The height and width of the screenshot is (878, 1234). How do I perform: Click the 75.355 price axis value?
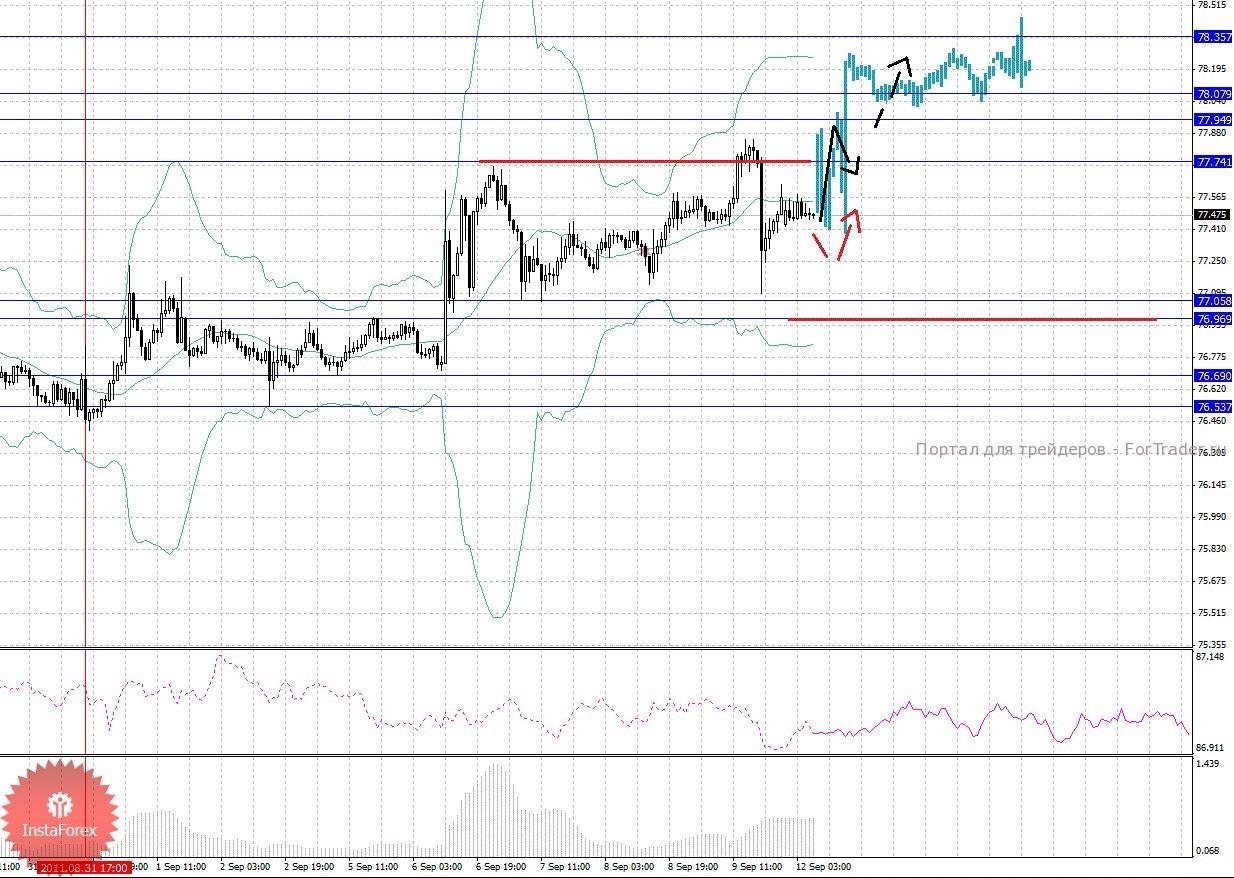click(x=1211, y=645)
